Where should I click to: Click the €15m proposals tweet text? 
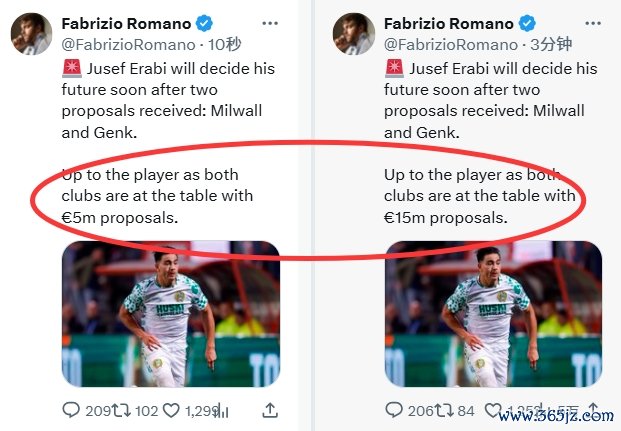pos(447,217)
